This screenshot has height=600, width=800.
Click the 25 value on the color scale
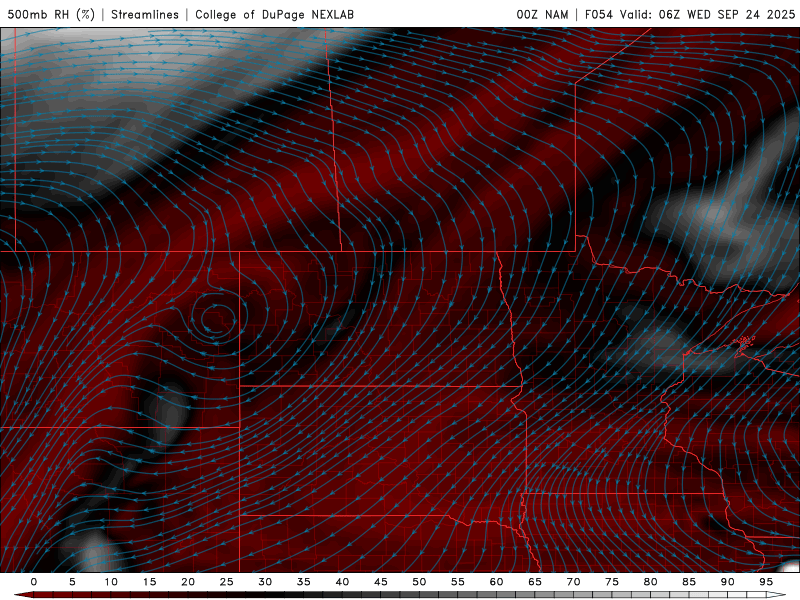tap(227, 582)
